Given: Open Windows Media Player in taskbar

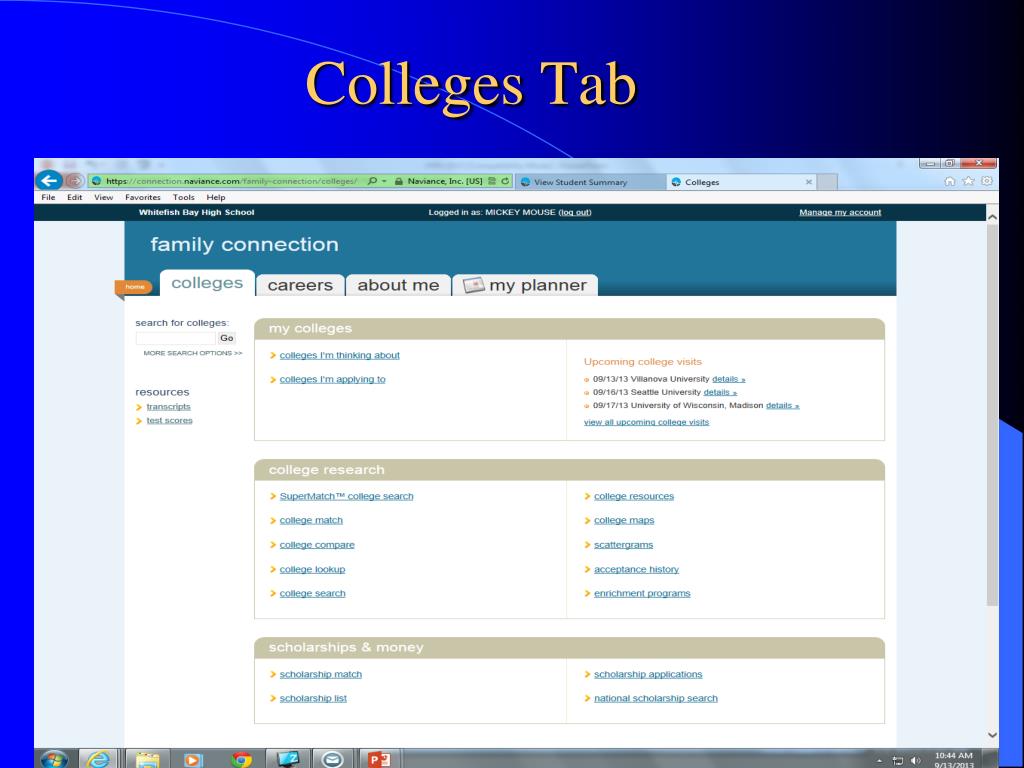Looking at the screenshot, I should pos(193,760).
